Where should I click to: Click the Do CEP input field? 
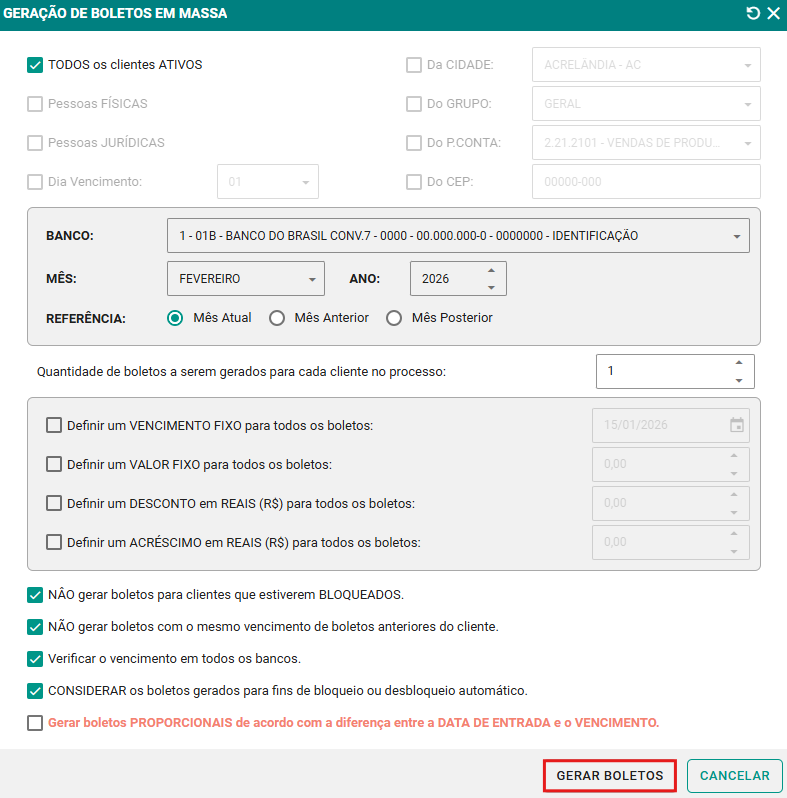[x=646, y=182]
